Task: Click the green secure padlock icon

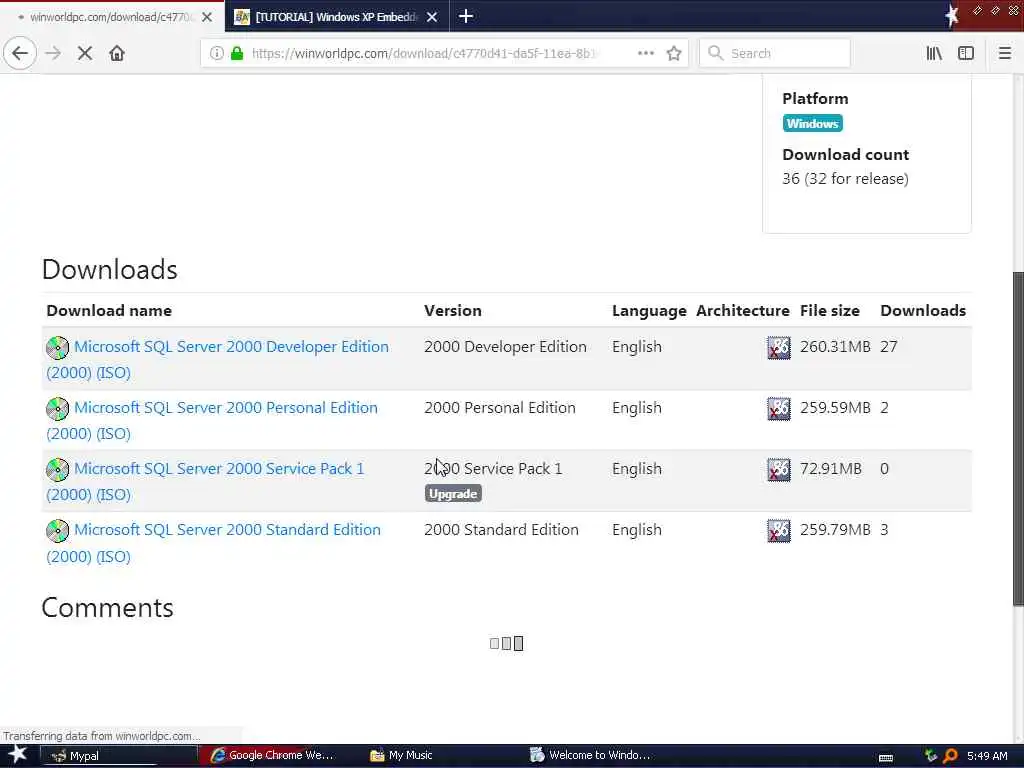Action: [237, 53]
